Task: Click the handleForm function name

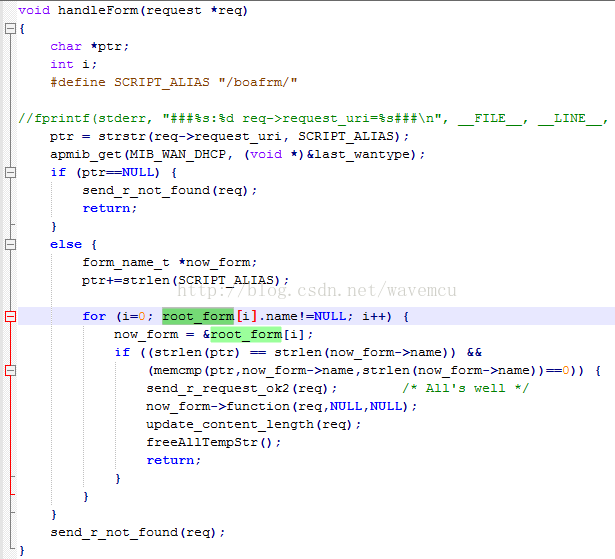Action: point(98,10)
